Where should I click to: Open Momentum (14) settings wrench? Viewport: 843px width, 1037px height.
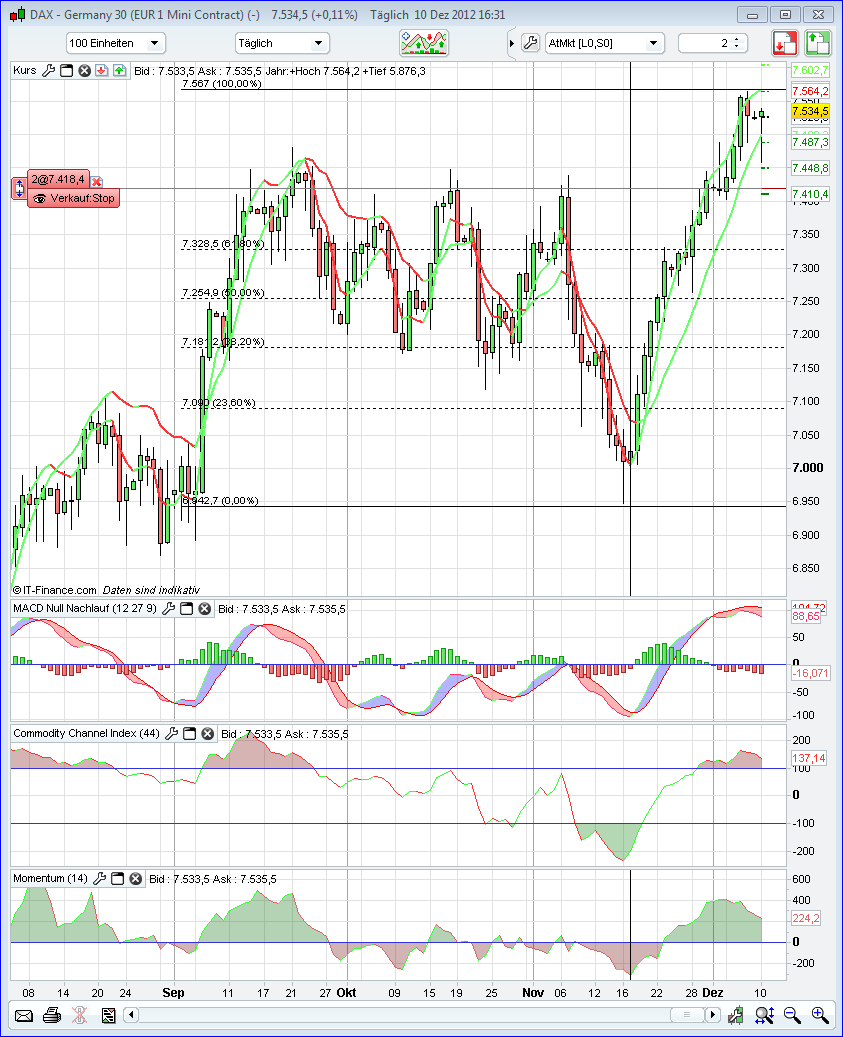click(x=99, y=878)
